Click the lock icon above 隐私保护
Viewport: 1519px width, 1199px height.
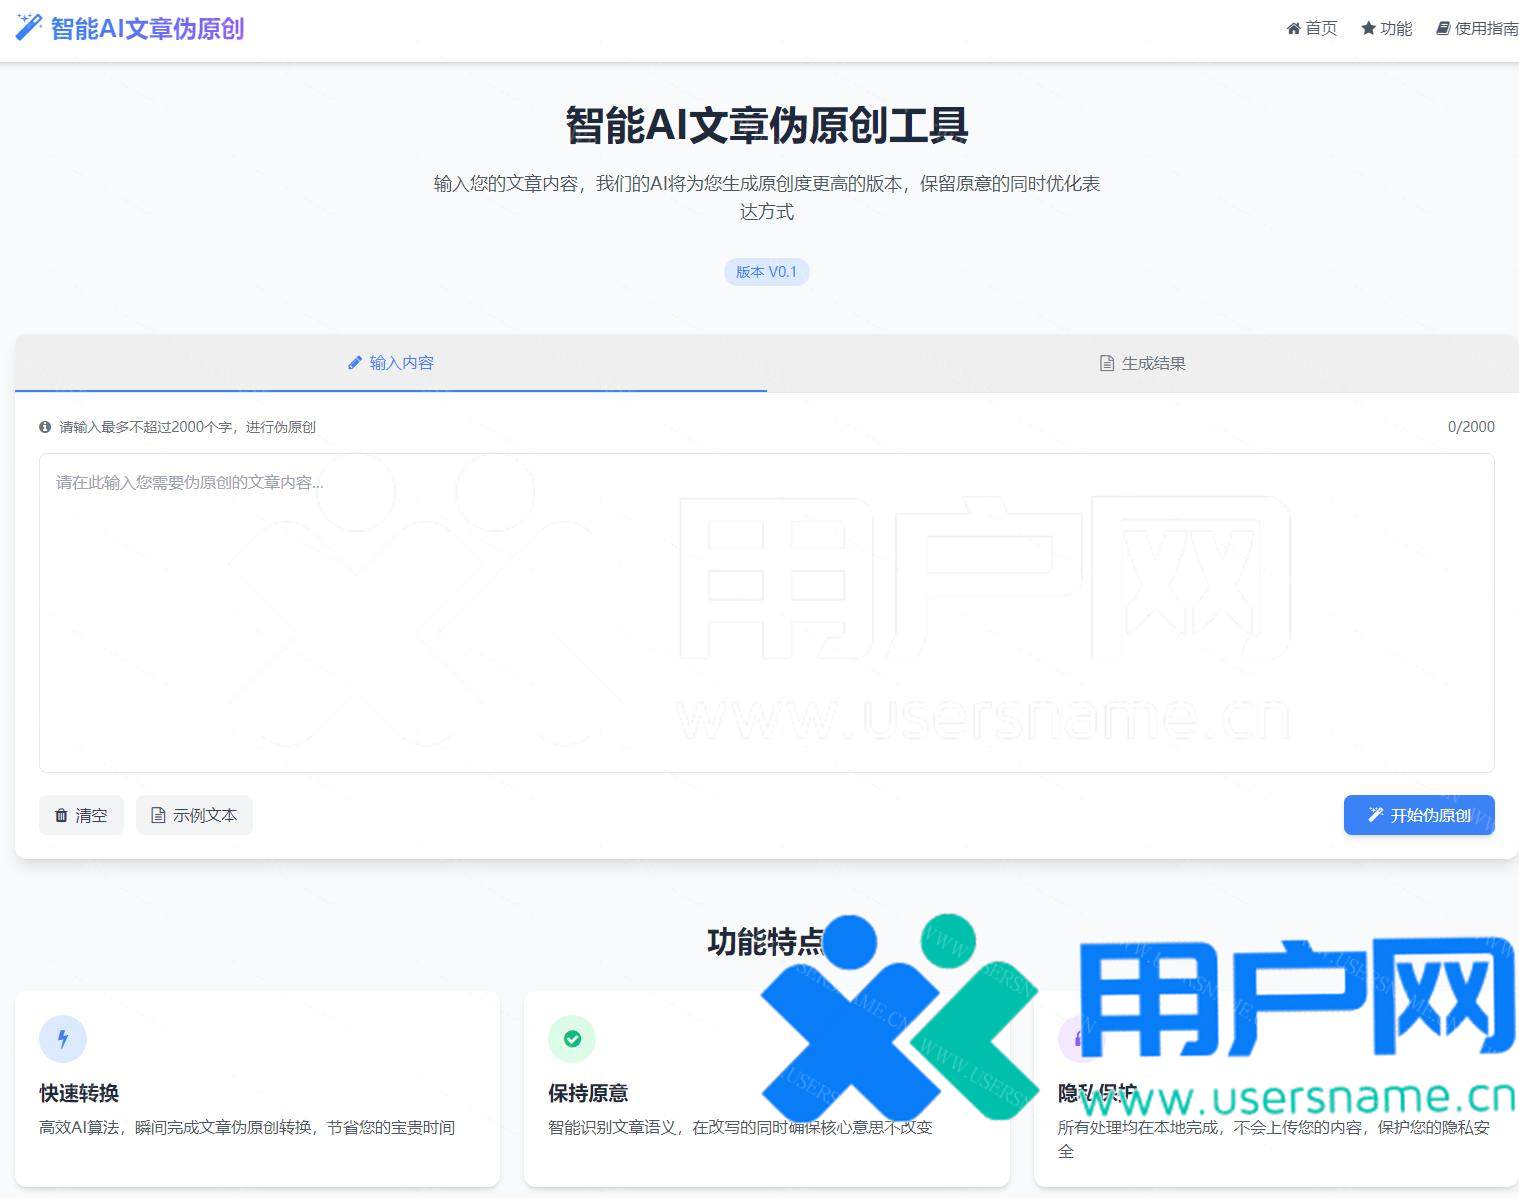tap(1077, 1038)
